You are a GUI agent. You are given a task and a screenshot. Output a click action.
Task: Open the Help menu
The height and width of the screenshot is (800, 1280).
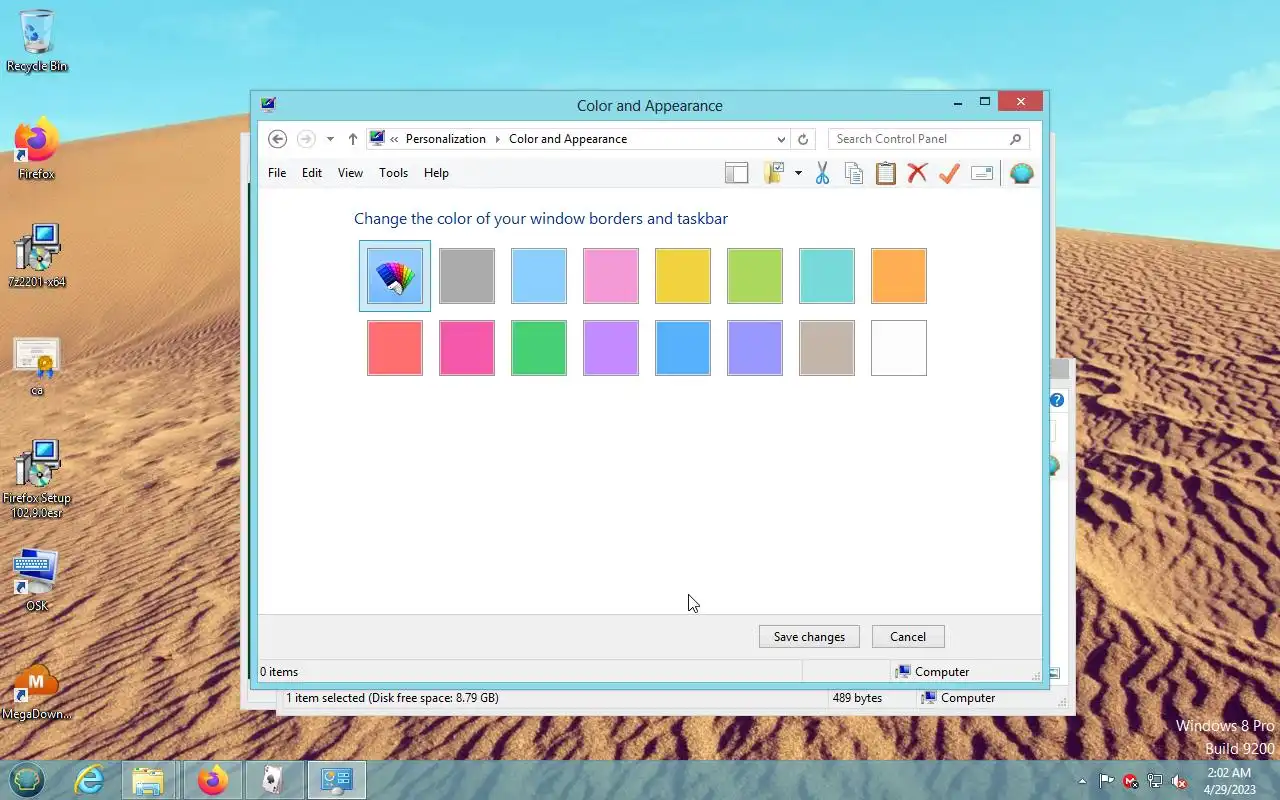pos(436,173)
